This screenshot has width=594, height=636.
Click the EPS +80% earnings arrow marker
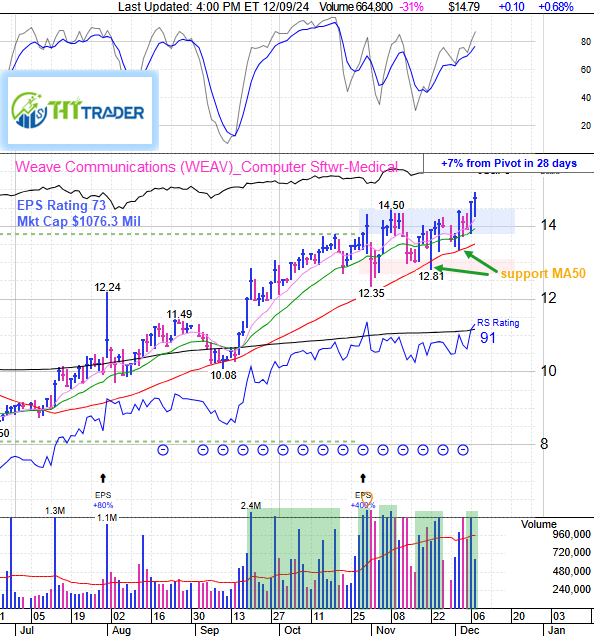(x=103, y=478)
